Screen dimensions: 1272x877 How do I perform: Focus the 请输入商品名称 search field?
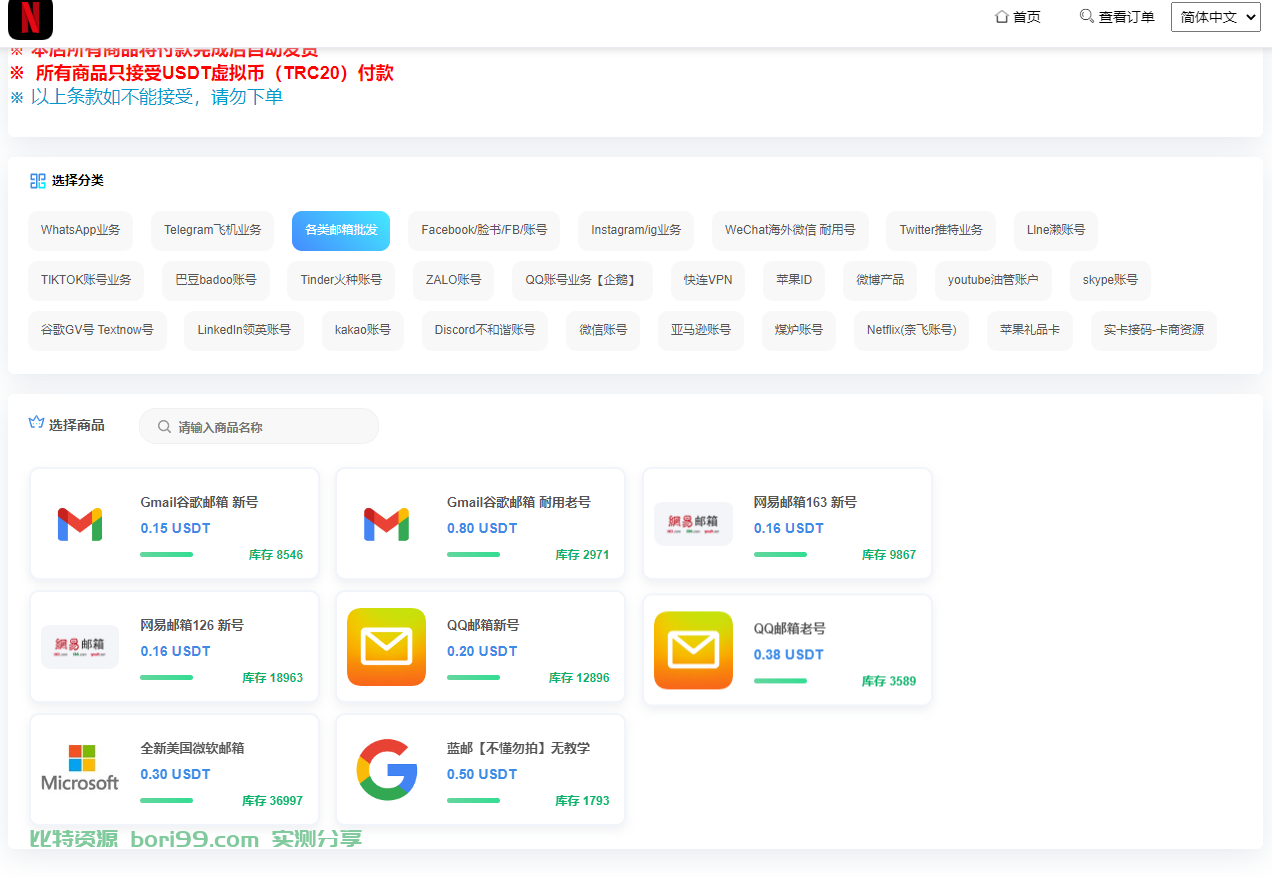tap(259, 427)
